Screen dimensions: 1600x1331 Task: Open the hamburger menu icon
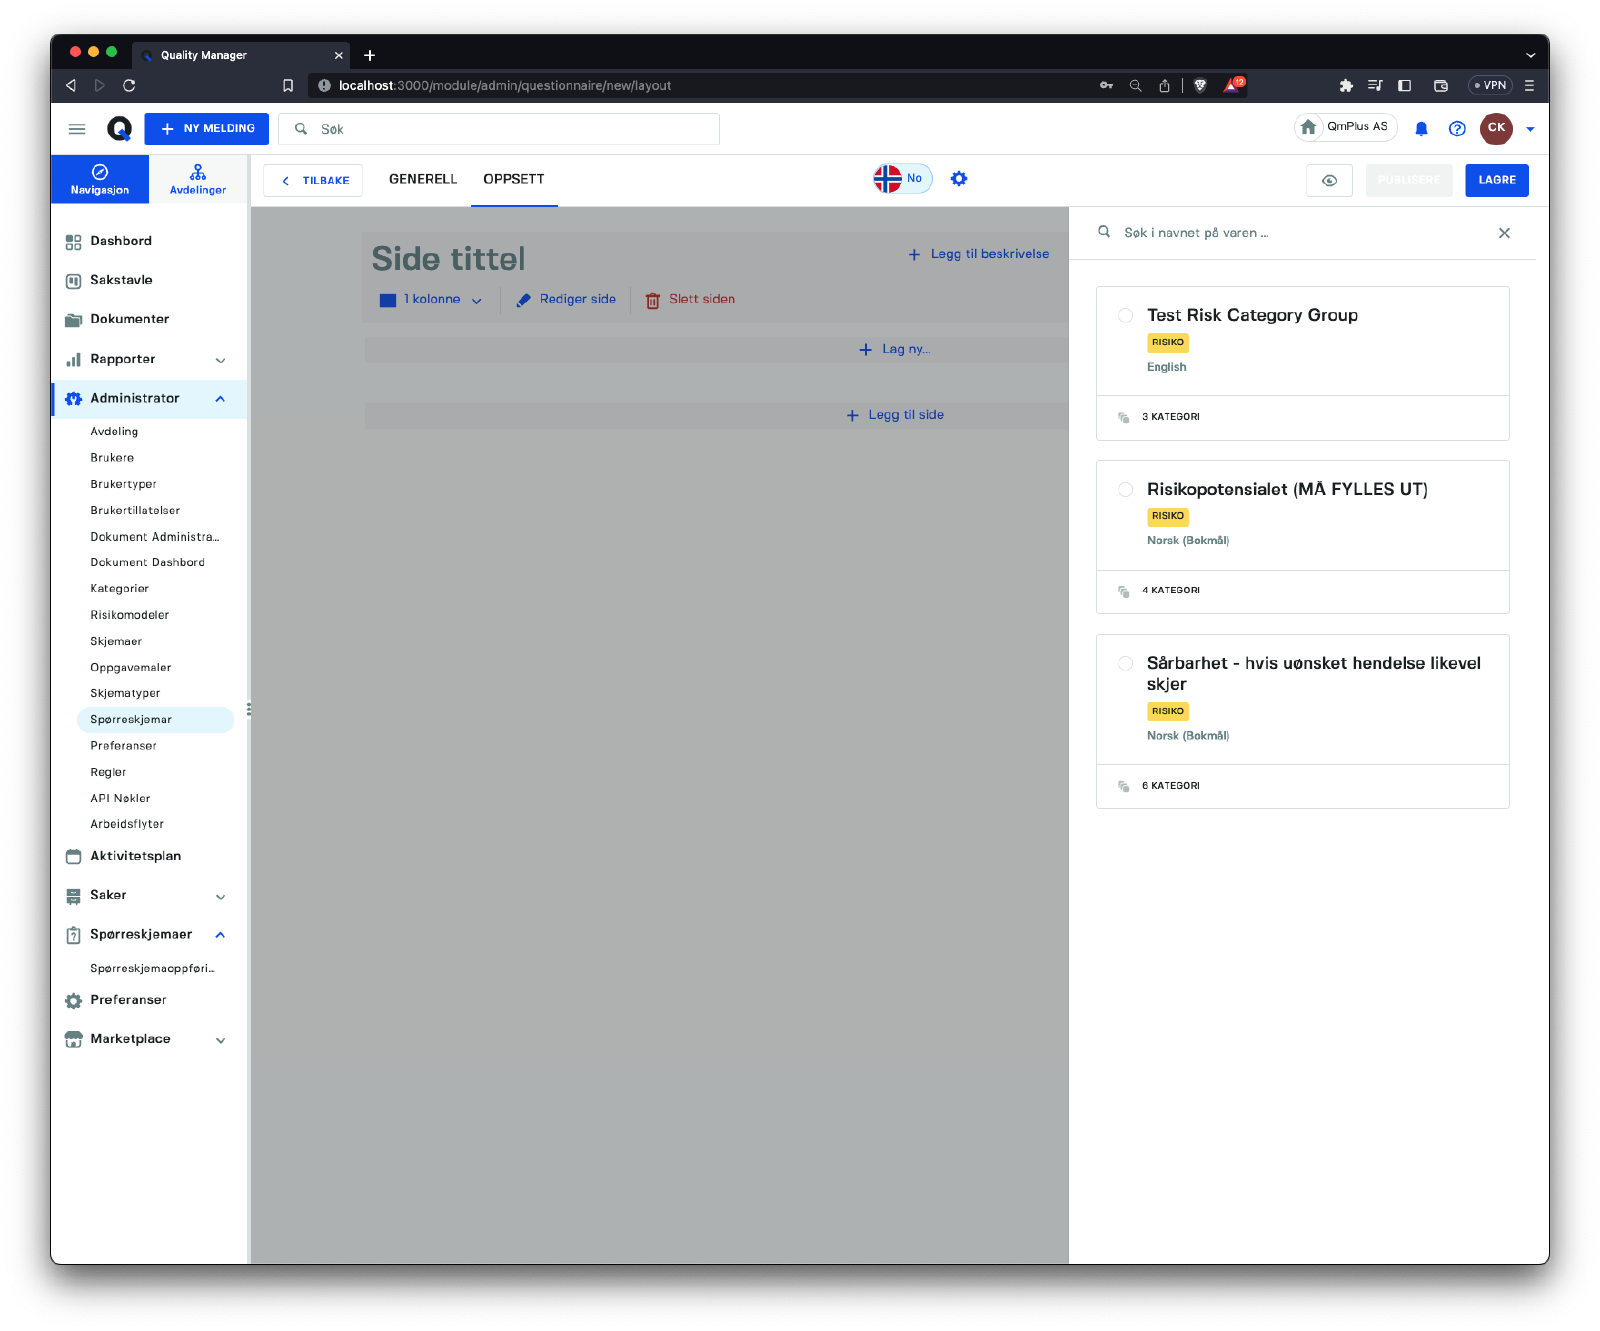(x=77, y=129)
